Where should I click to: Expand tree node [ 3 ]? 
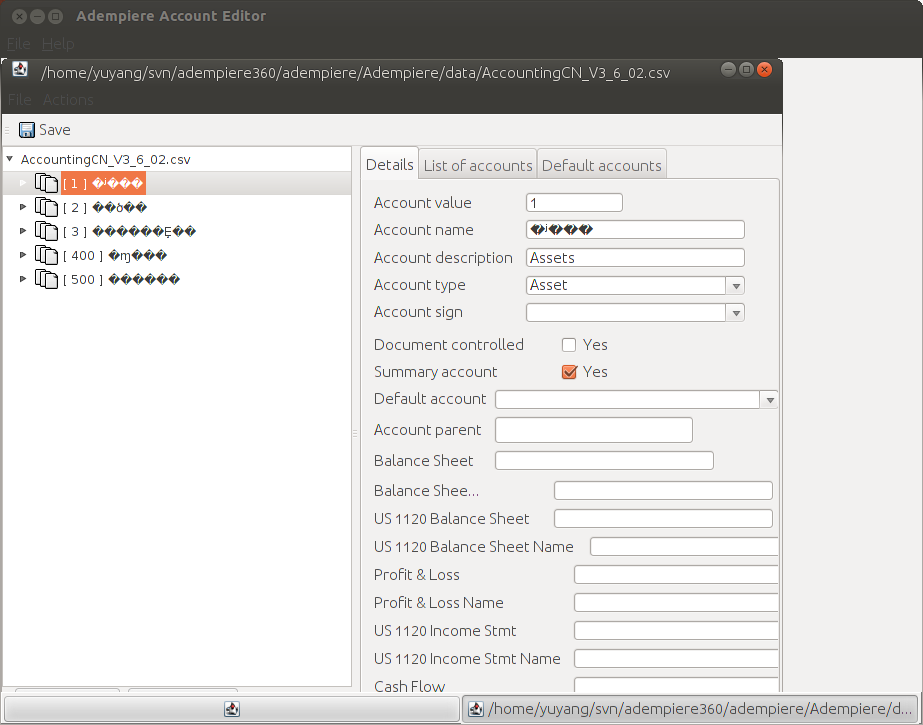pos(23,231)
